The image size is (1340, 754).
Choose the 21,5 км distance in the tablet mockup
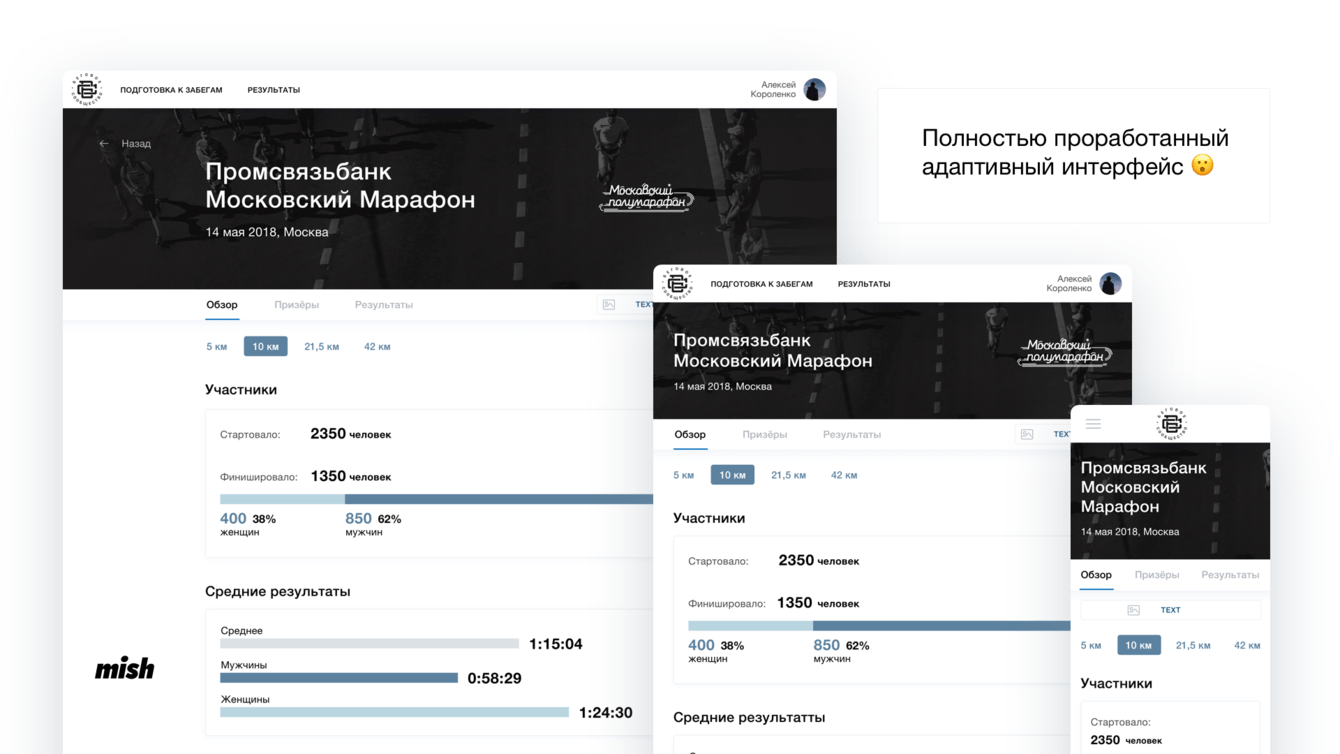click(789, 475)
